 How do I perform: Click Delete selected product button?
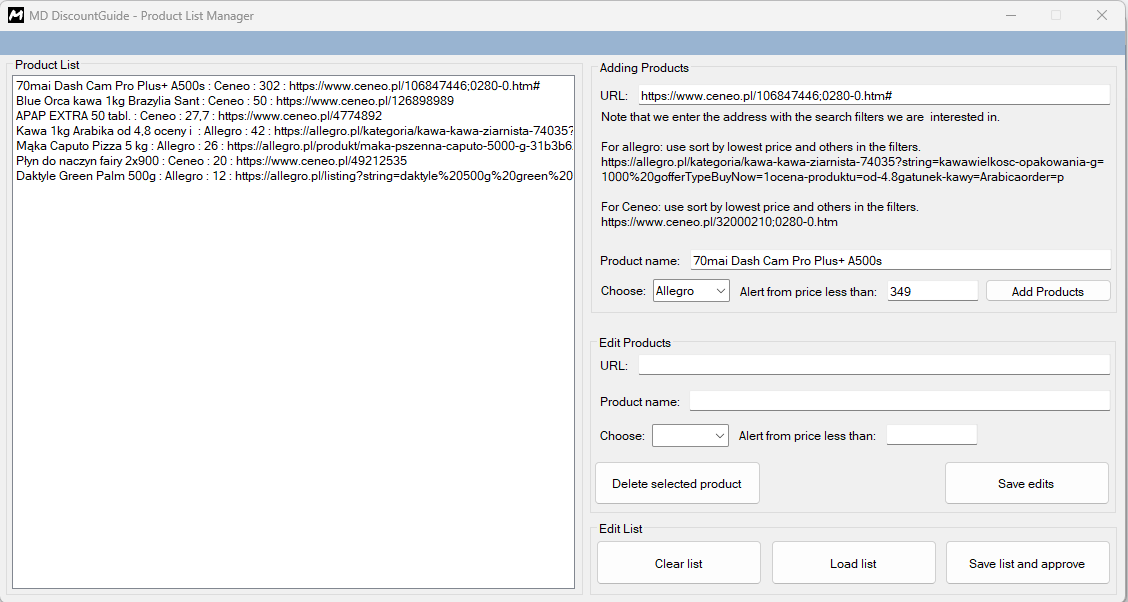click(677, 483)
